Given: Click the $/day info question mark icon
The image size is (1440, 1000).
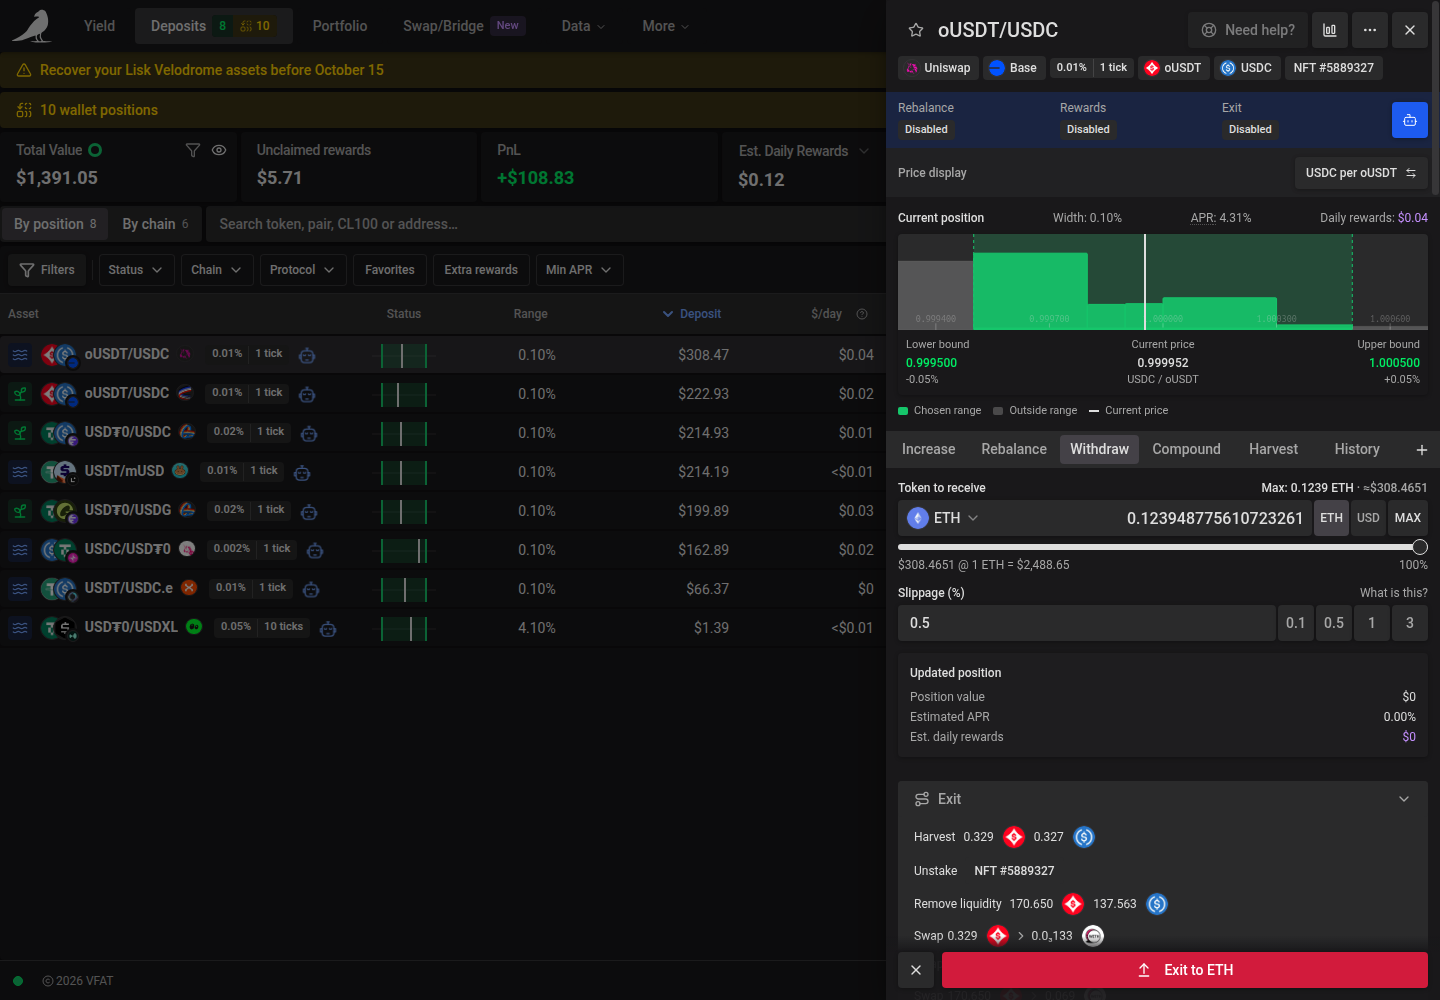Looking at the screenshot, I should (x=862, y=314).
